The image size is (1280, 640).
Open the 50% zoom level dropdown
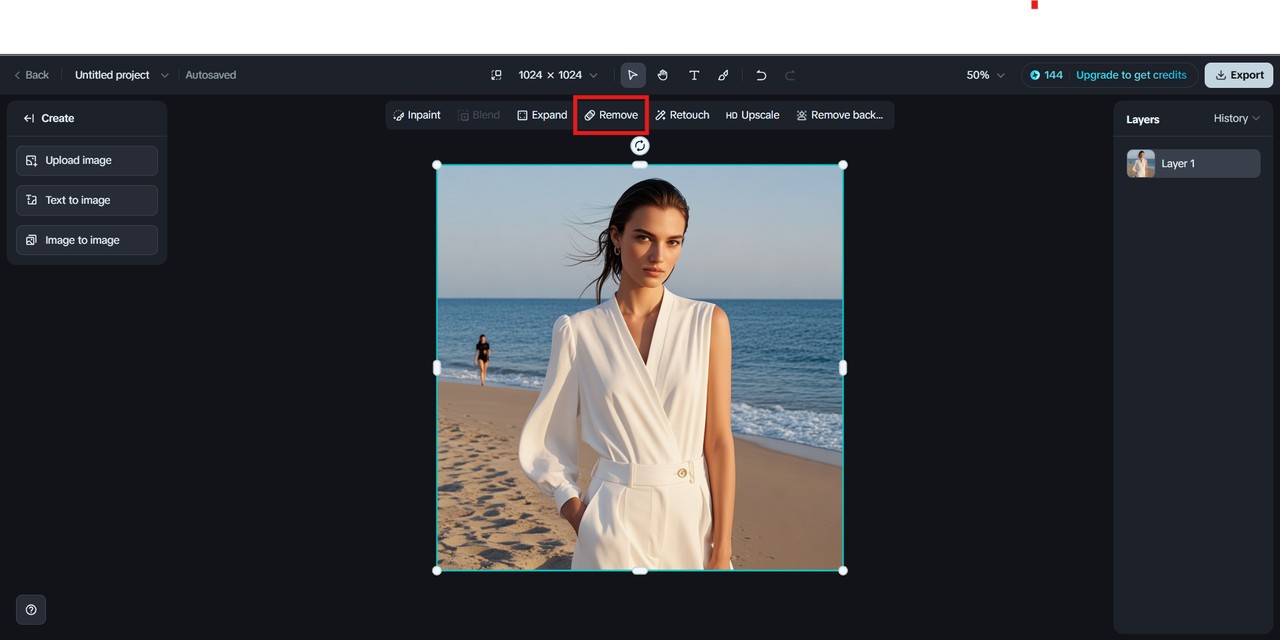pyautogui.click(x=986, y=75)
